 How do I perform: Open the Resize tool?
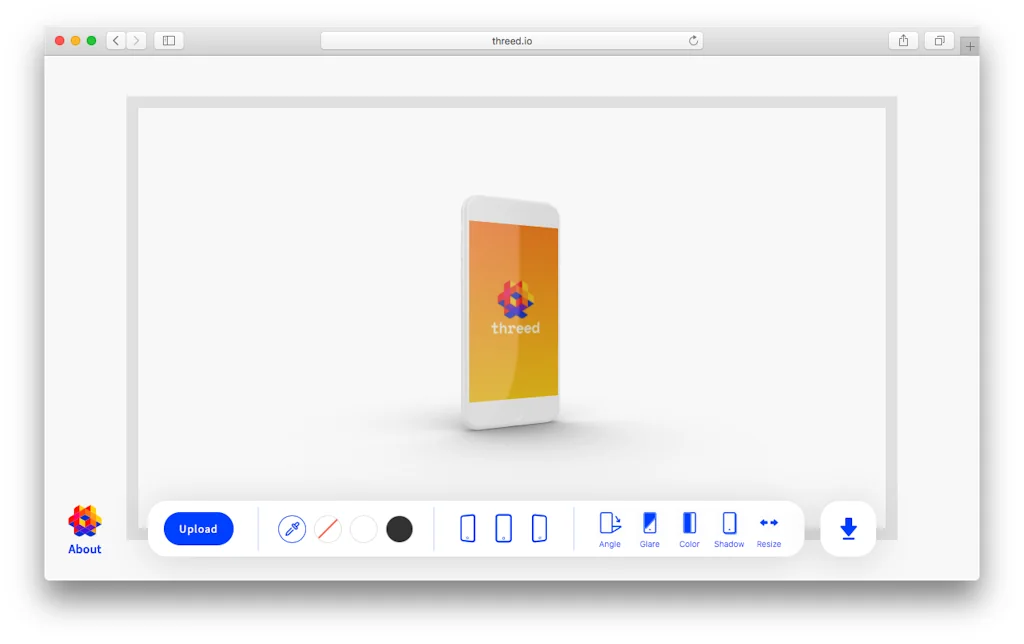pyautogui.click(x=768, y=528)
